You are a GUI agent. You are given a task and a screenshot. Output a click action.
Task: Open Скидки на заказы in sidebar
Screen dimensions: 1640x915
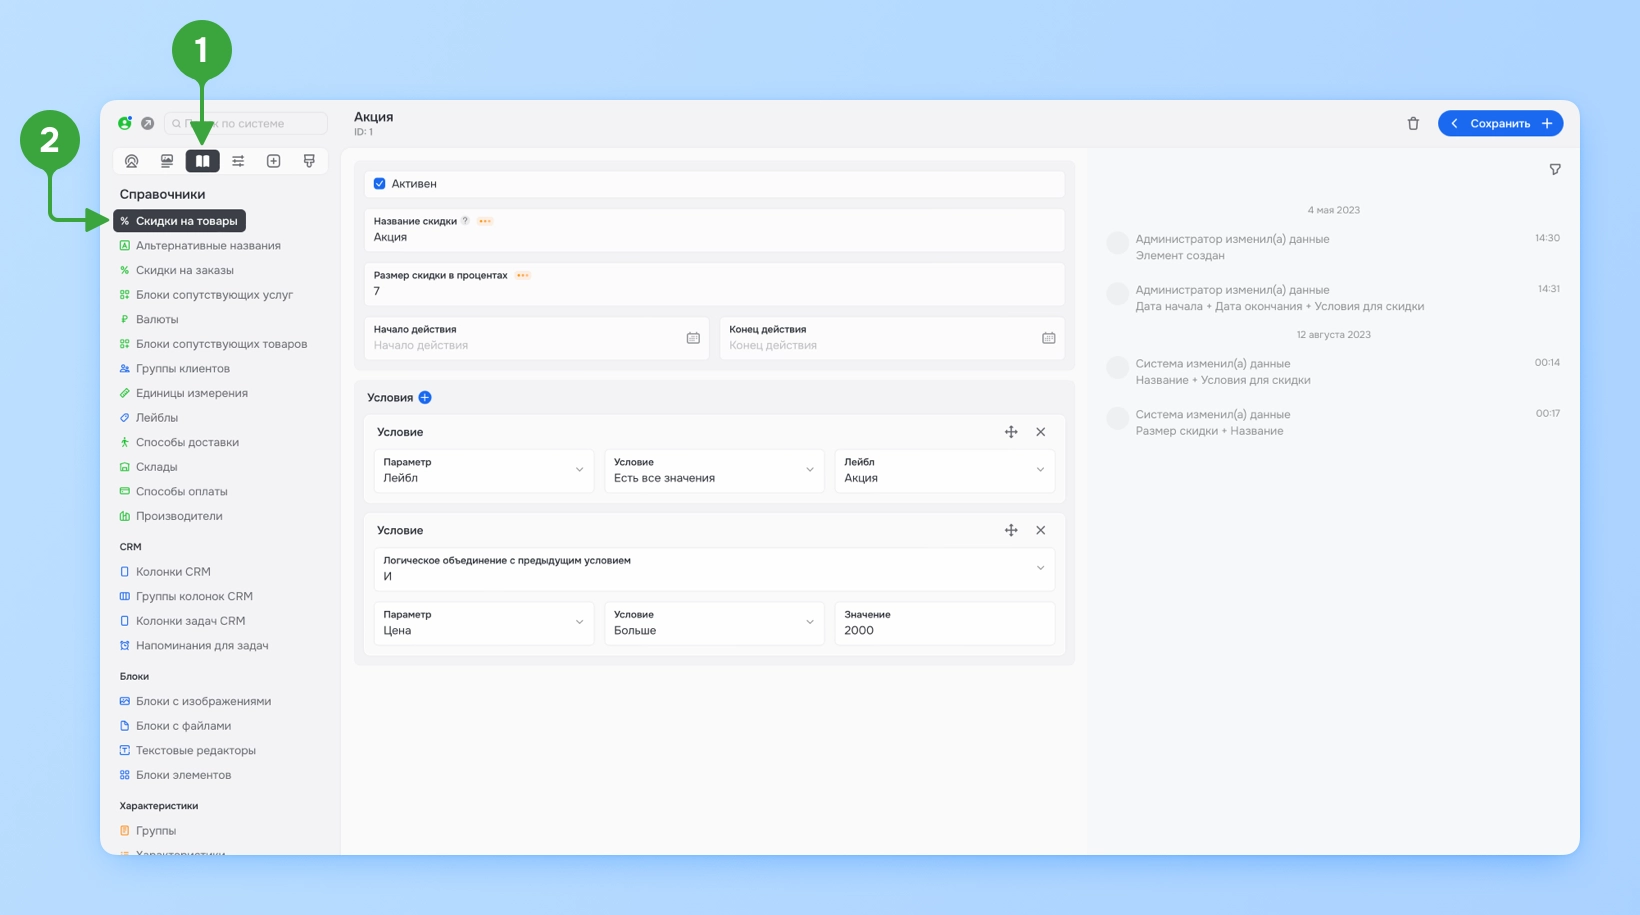184,270
